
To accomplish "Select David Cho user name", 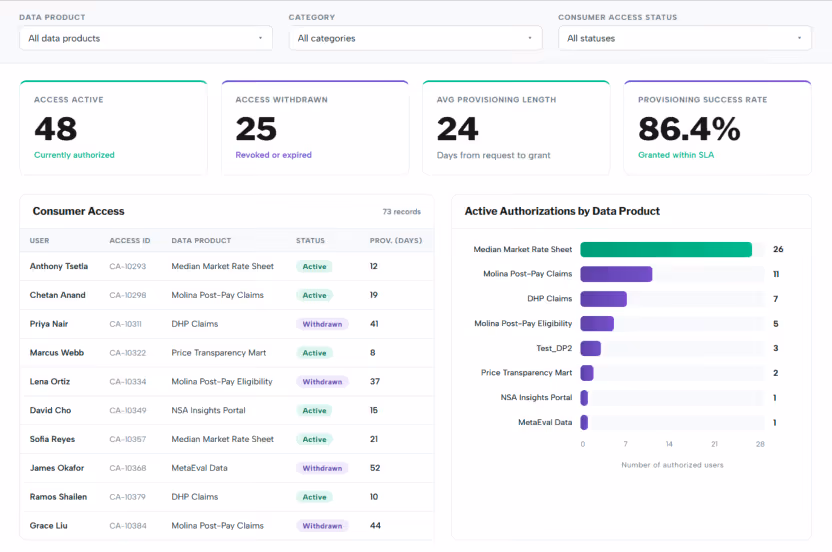I will [x=50, y=410].
